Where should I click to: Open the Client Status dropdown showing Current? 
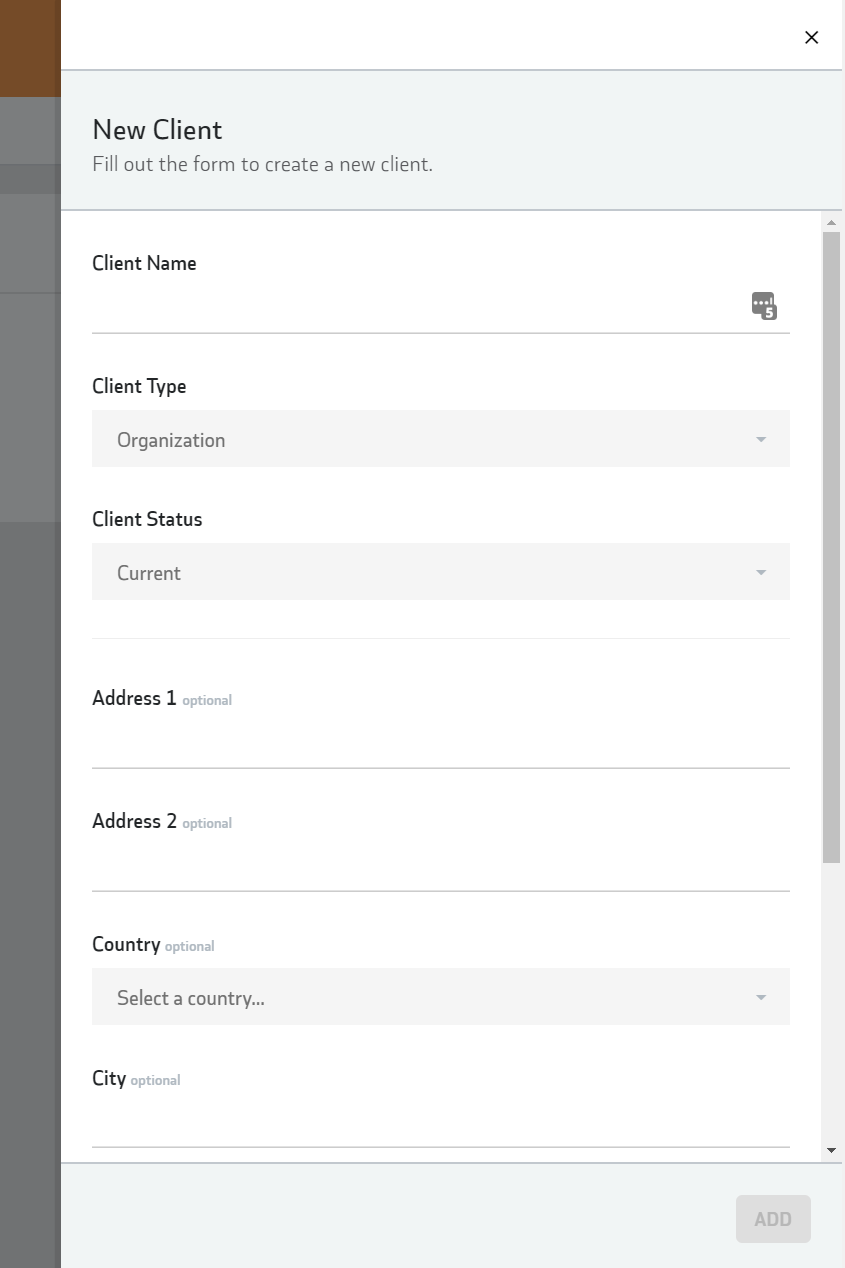click(x=440, y=572)
